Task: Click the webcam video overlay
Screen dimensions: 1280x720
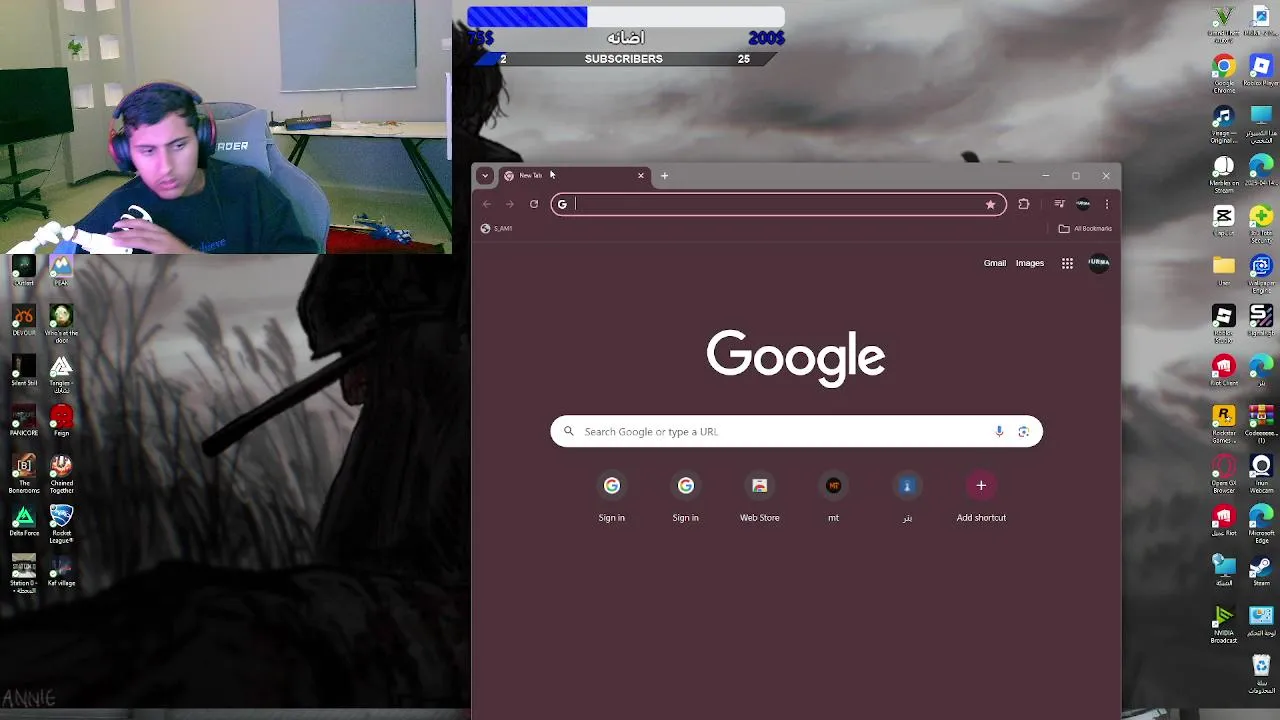Action: coord(226,127)
